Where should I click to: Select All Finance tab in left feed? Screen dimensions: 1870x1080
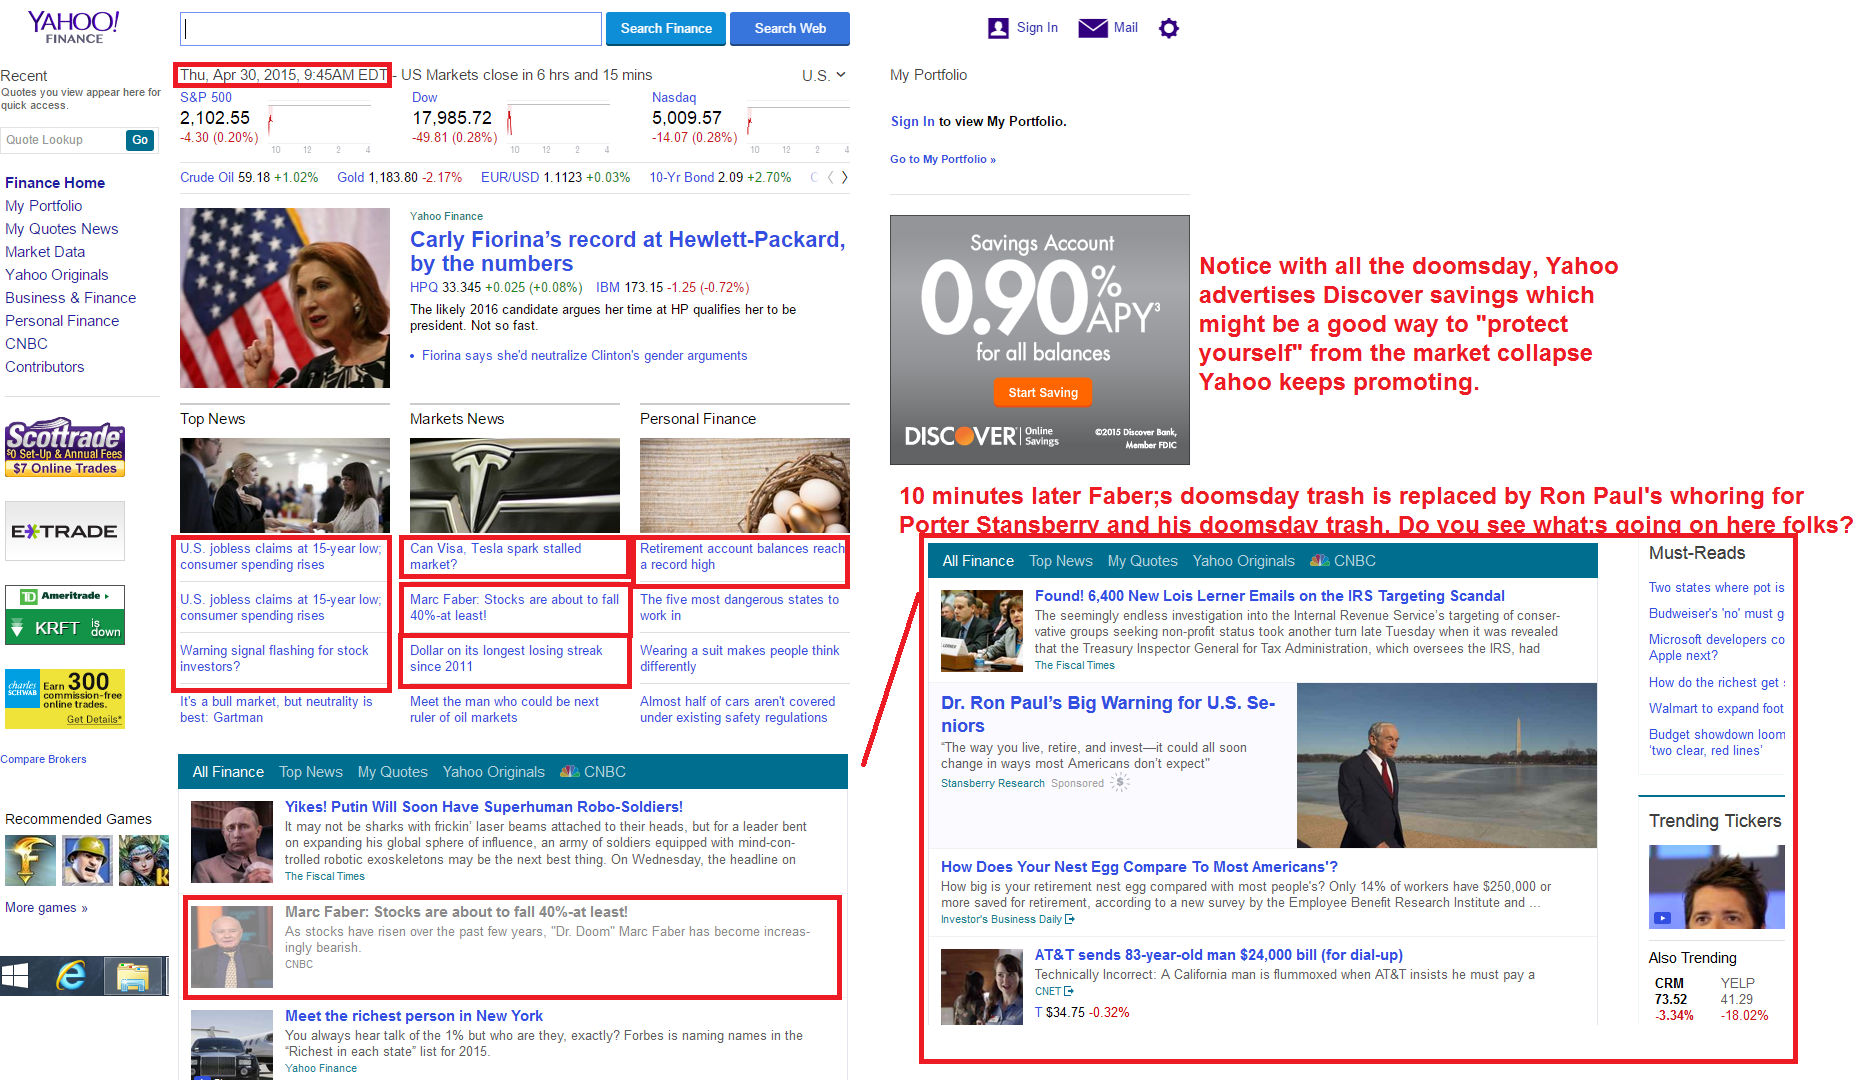click(x=228, y=772)
